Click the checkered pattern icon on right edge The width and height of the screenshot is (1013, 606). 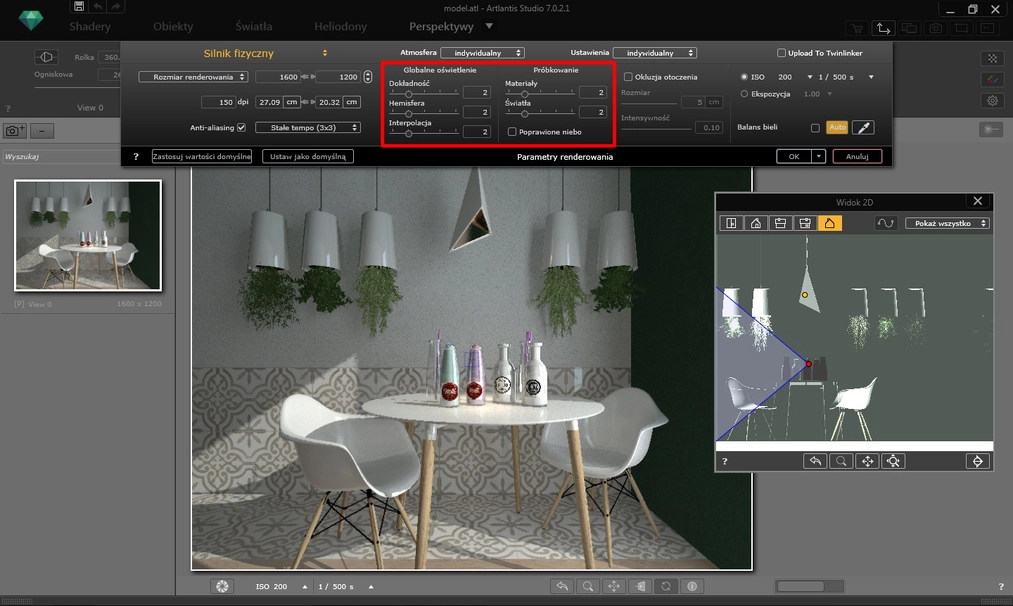[992, 59]
